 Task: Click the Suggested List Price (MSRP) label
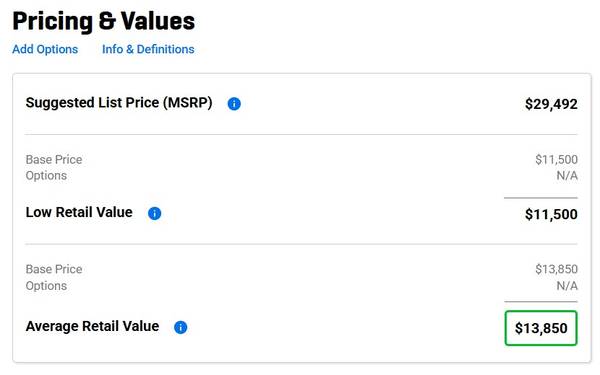[x=119, y=103]
